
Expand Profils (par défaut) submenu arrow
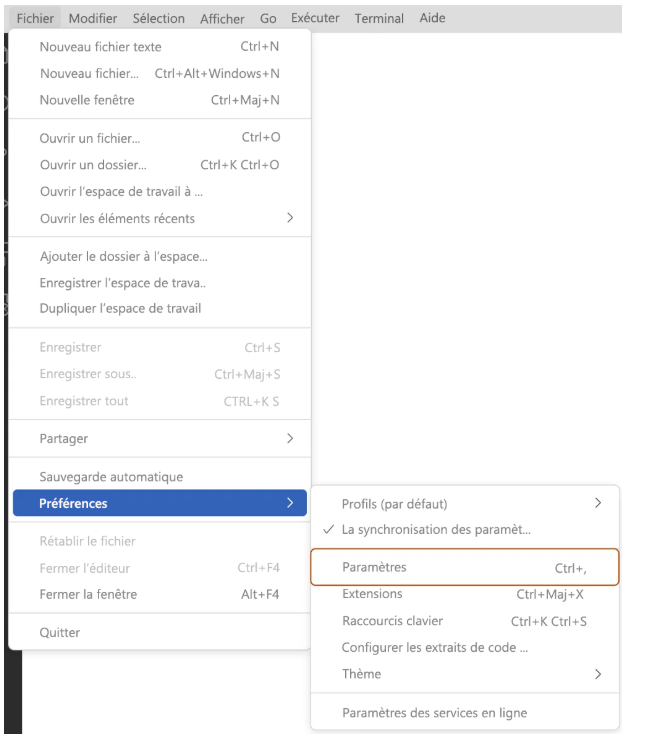point(598,503)
